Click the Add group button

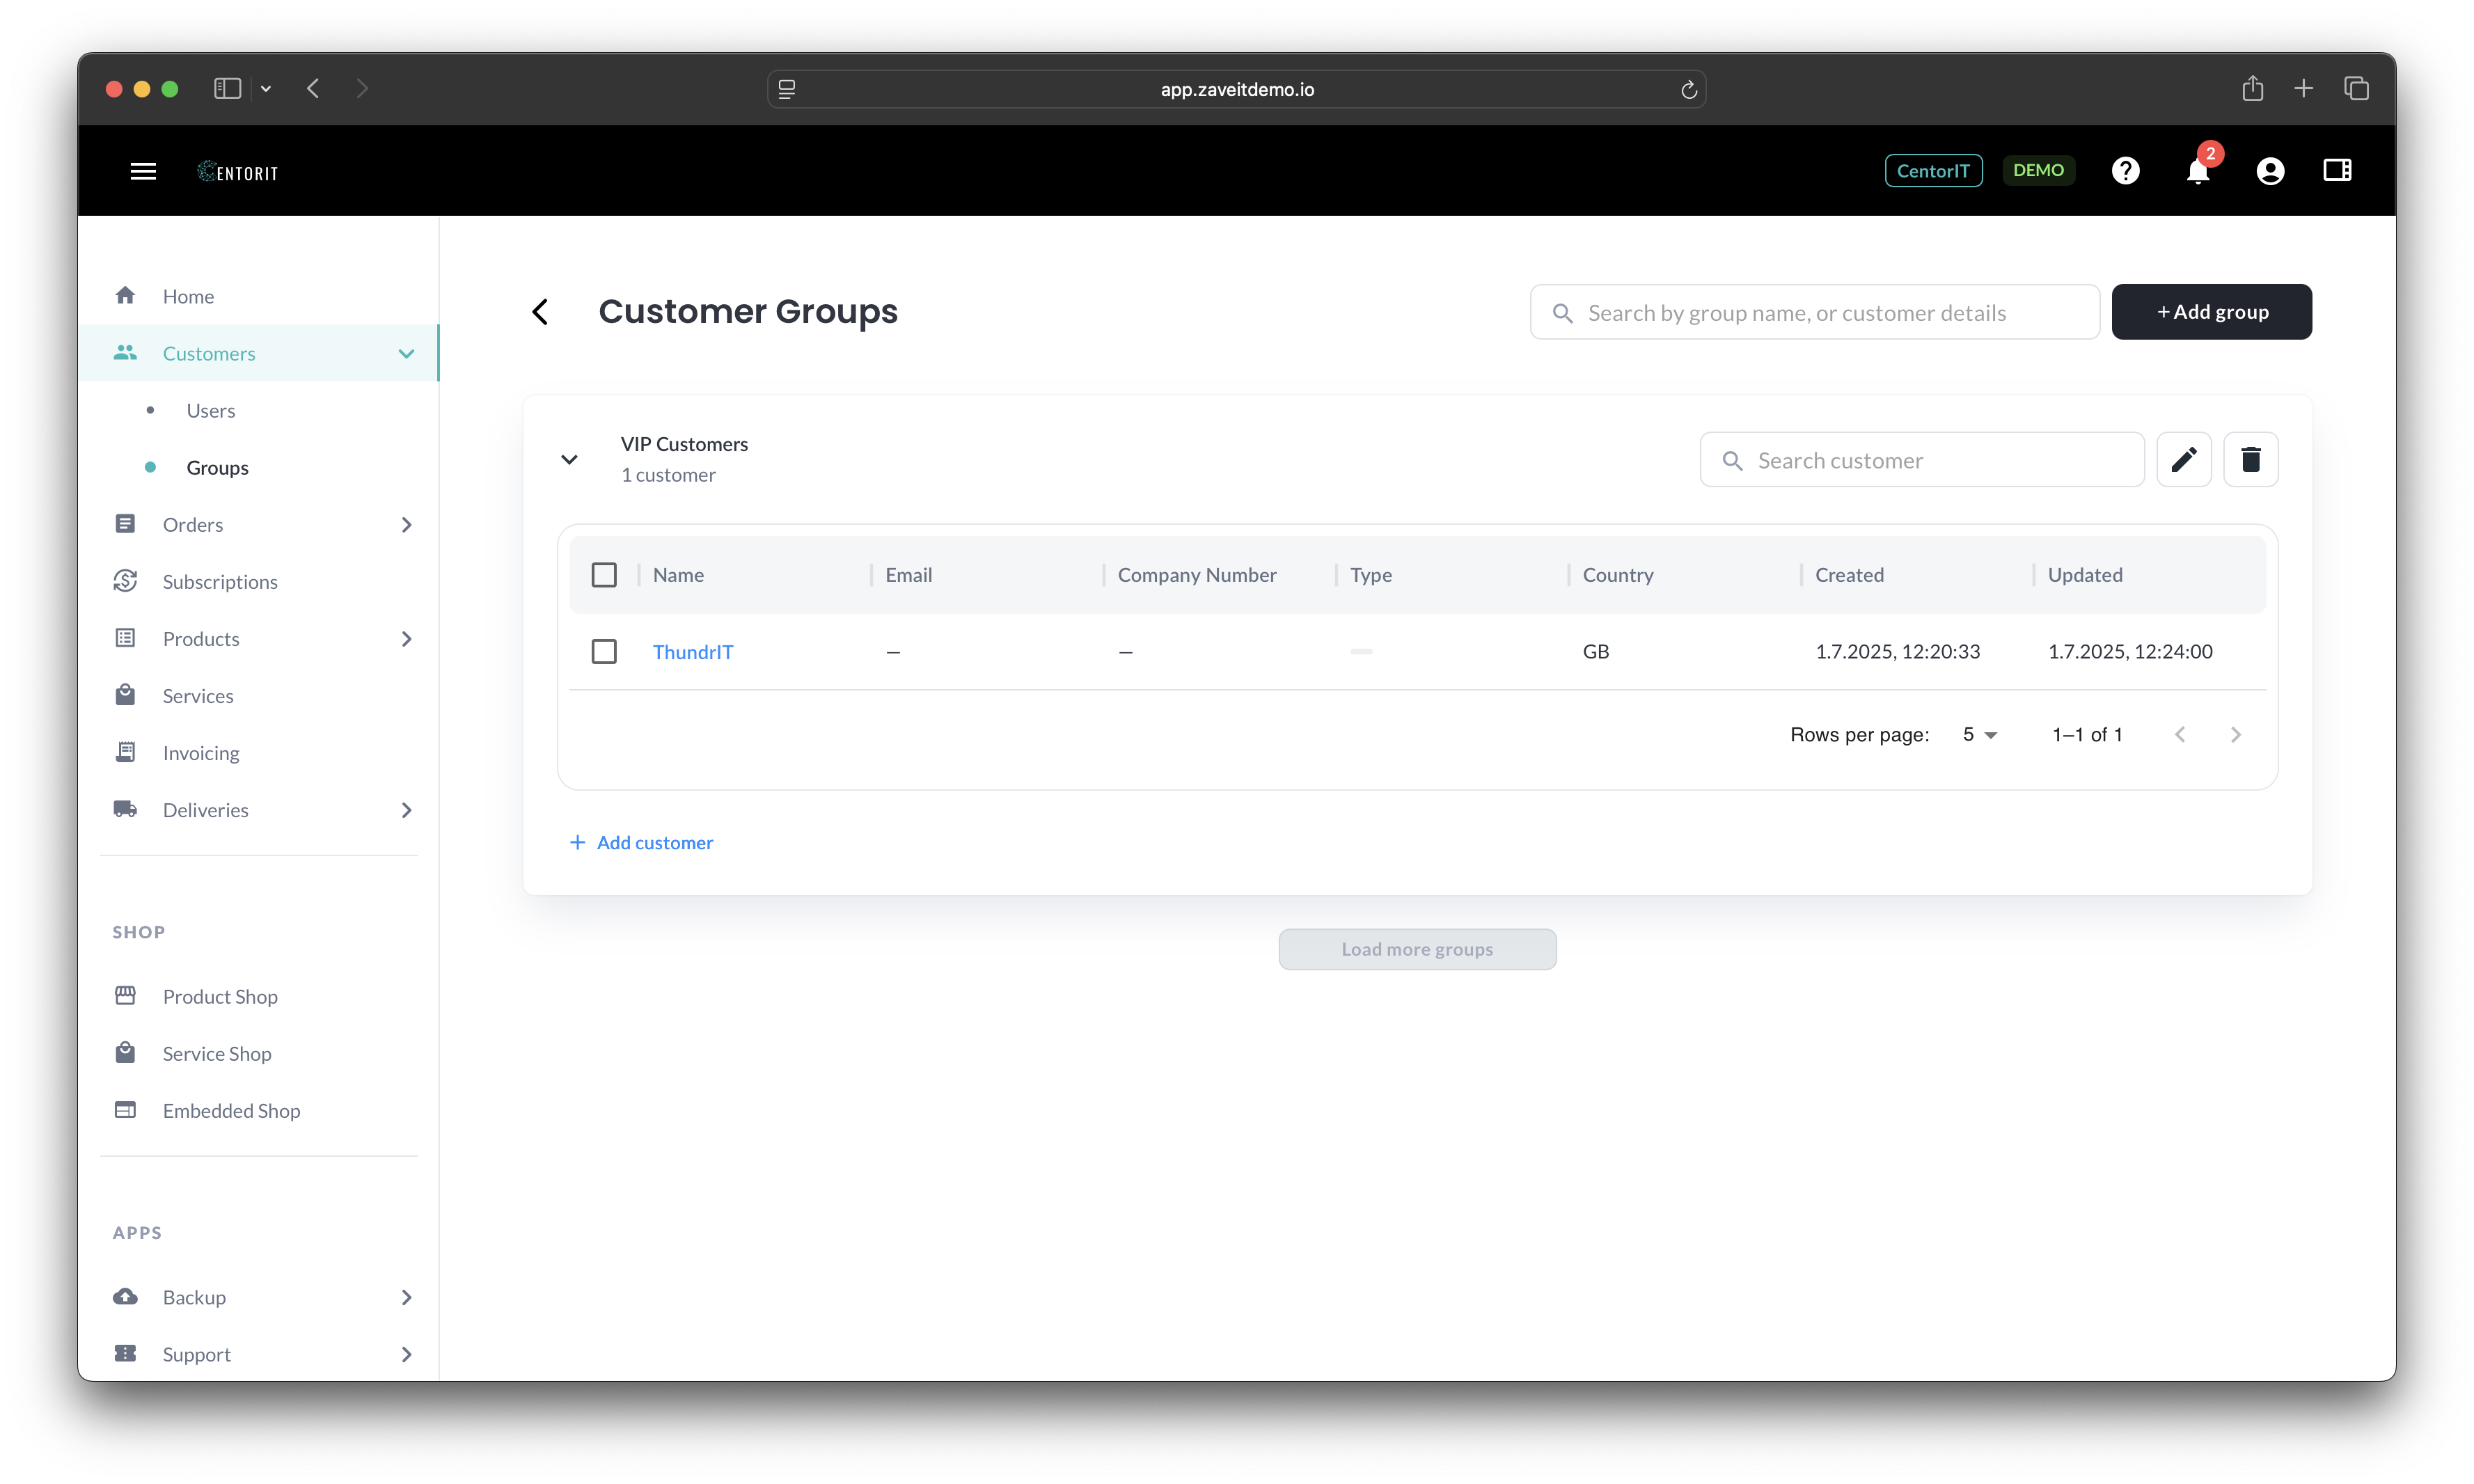click(x=2211, y=312)
